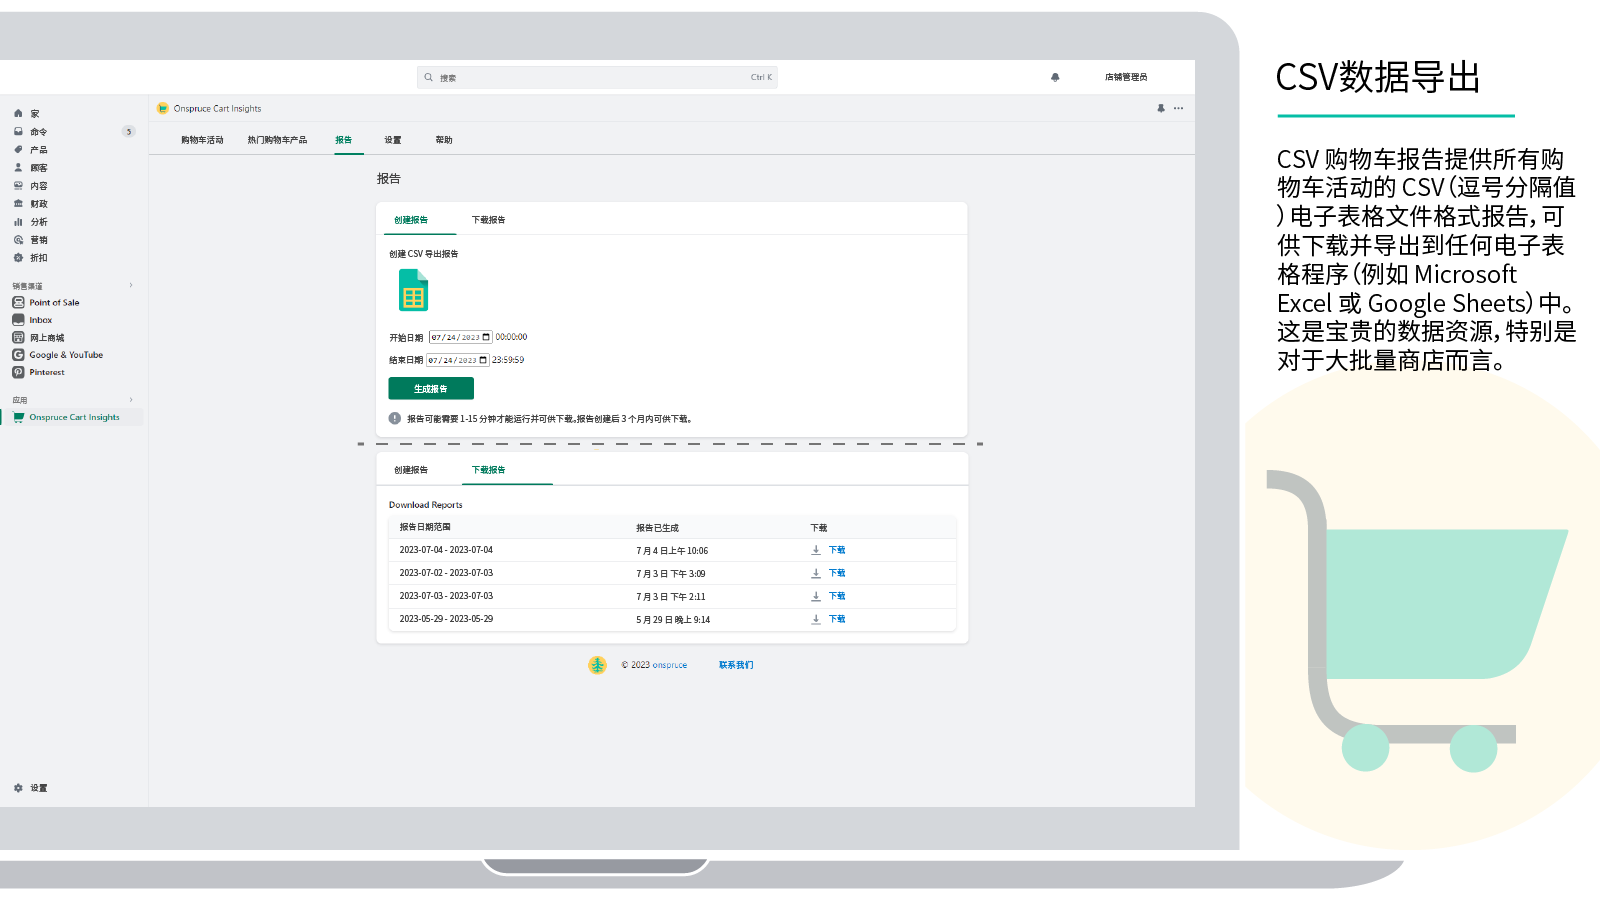Select the 报告 tab in app nav
This screenshot has width=1600, height=900.
[x=343, y=140]
